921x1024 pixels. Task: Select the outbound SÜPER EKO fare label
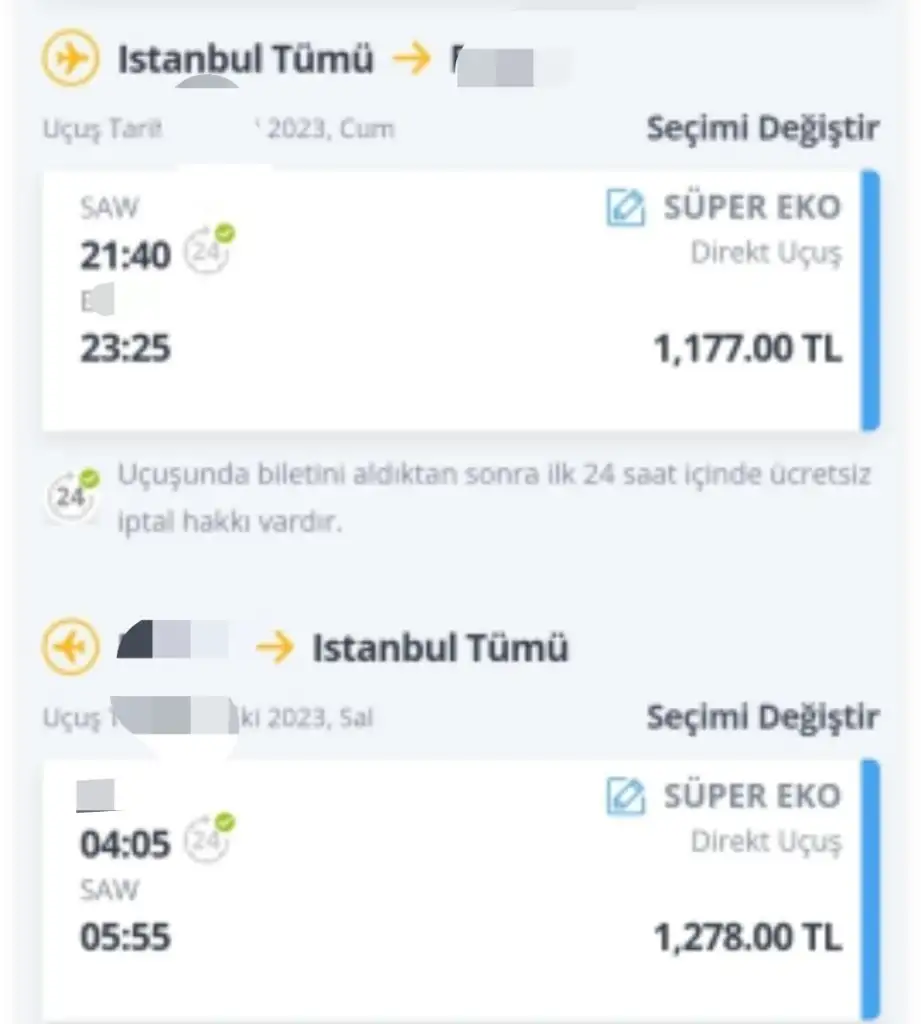(x=752, y=208)
